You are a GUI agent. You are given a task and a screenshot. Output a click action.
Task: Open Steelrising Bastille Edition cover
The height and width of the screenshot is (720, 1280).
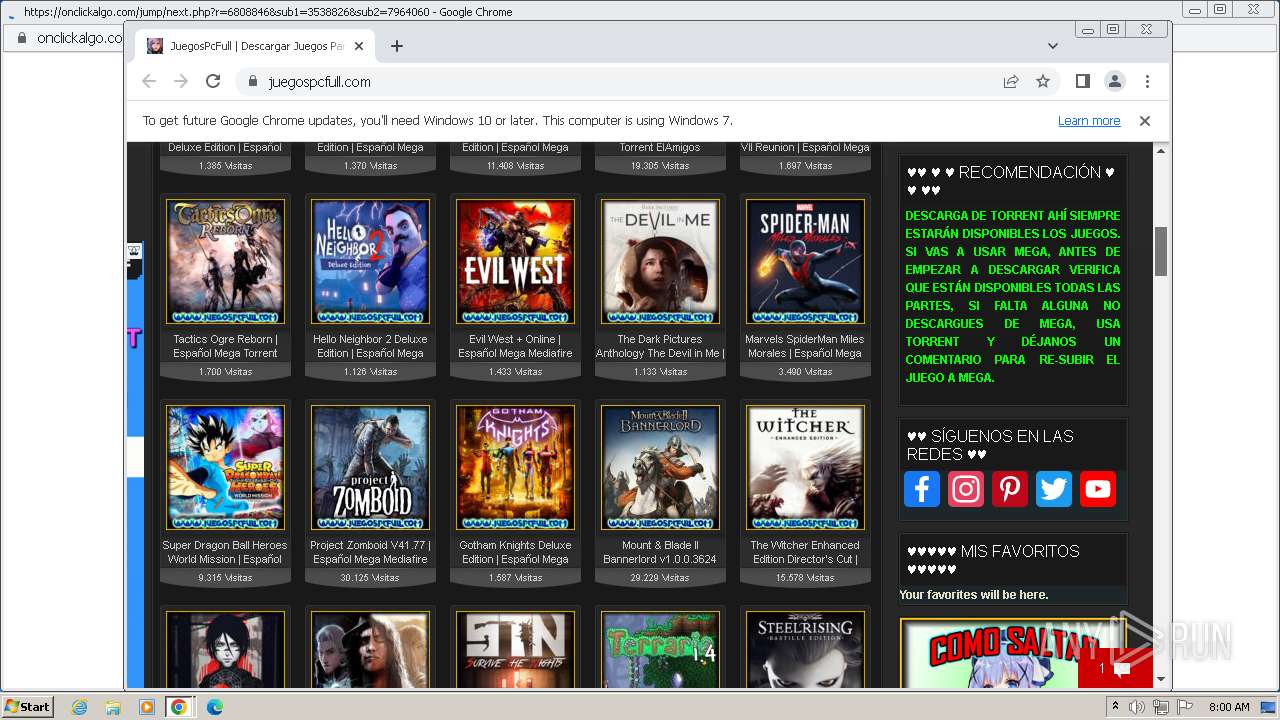[805, 650]
